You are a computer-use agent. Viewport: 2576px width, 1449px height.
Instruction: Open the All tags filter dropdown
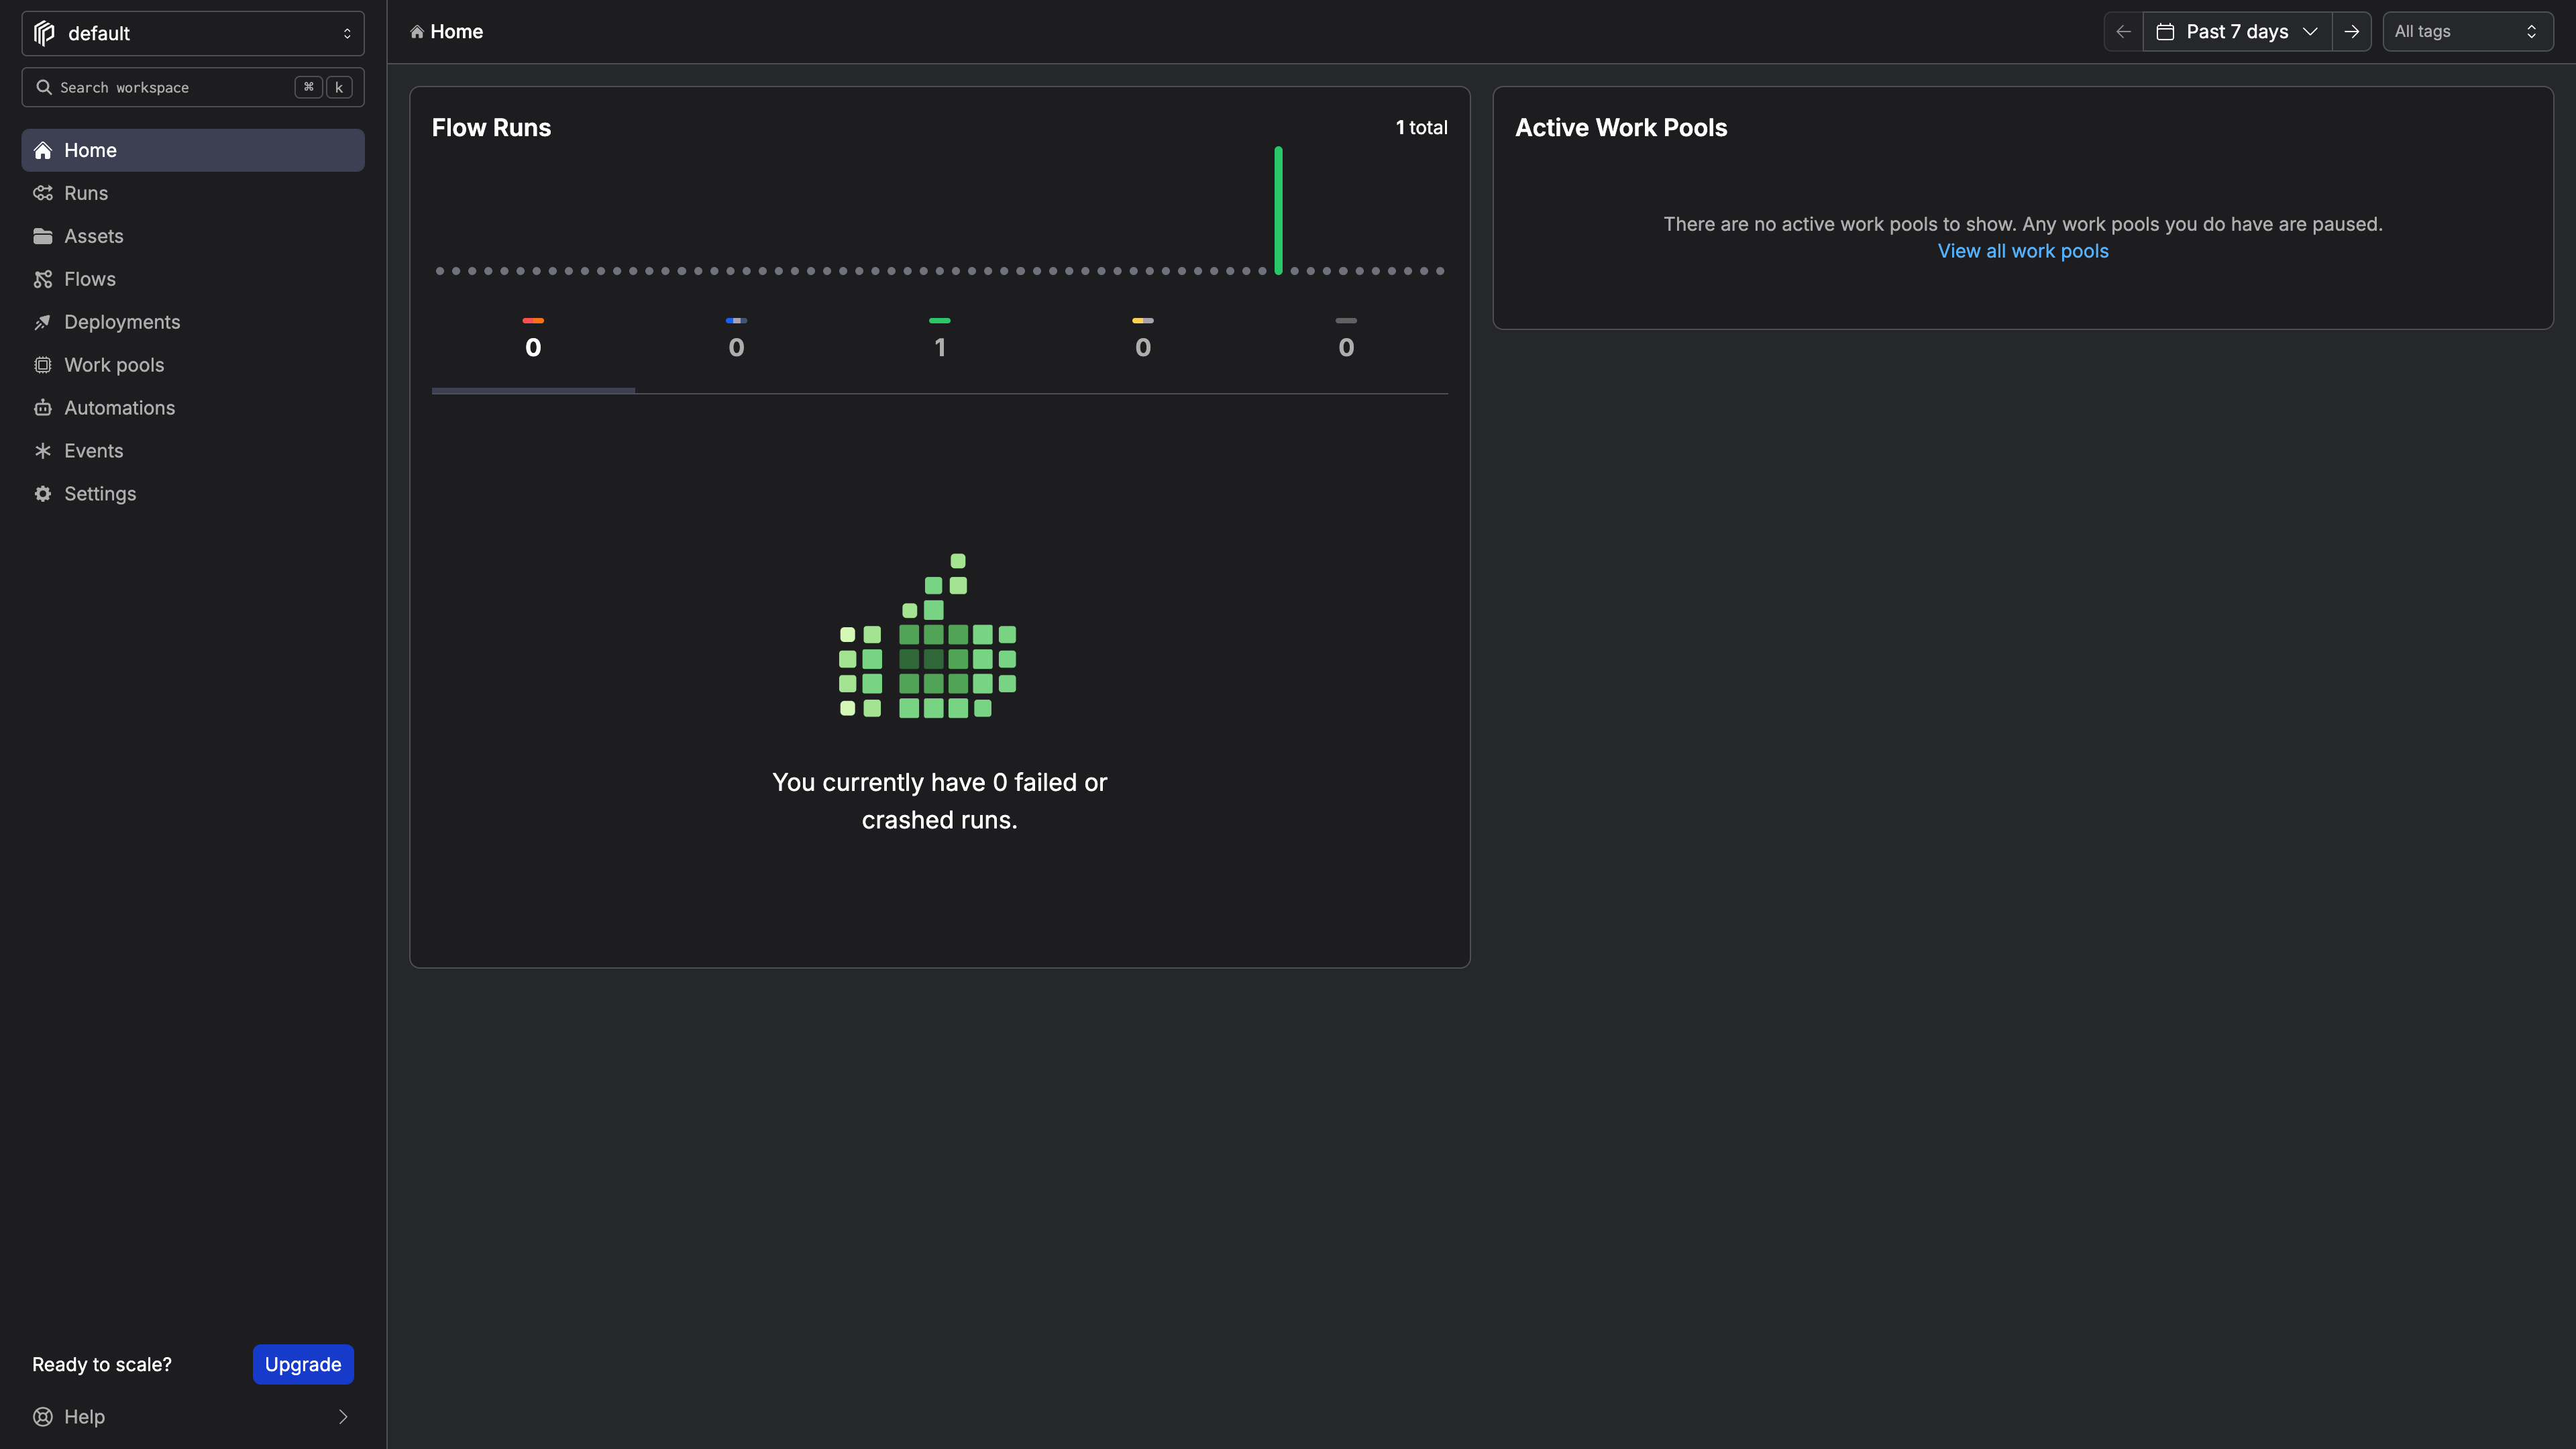pyautogui.click(x=2467, y=31)
